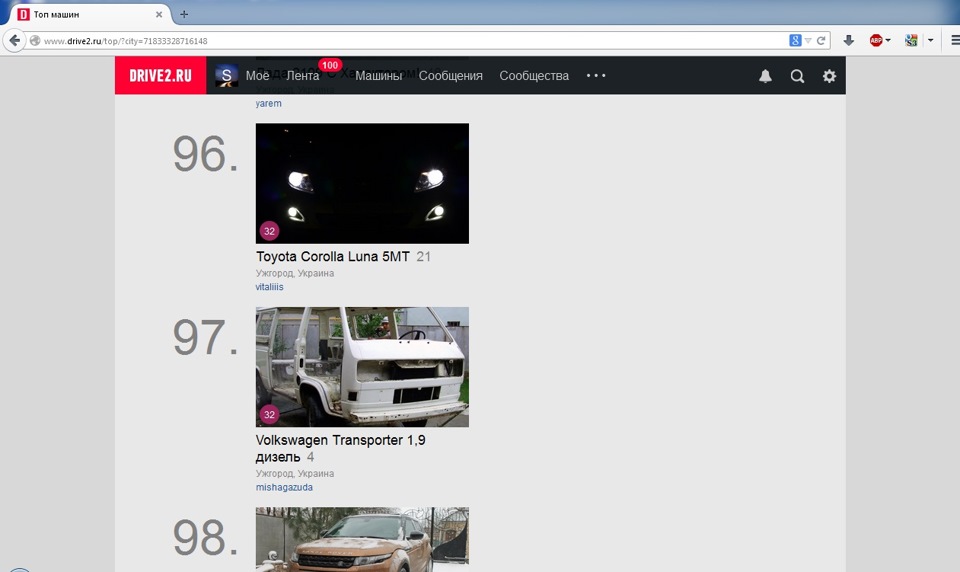Open the Volkswagen Transporter 1,9 дизель link

(x=340, y=448)
